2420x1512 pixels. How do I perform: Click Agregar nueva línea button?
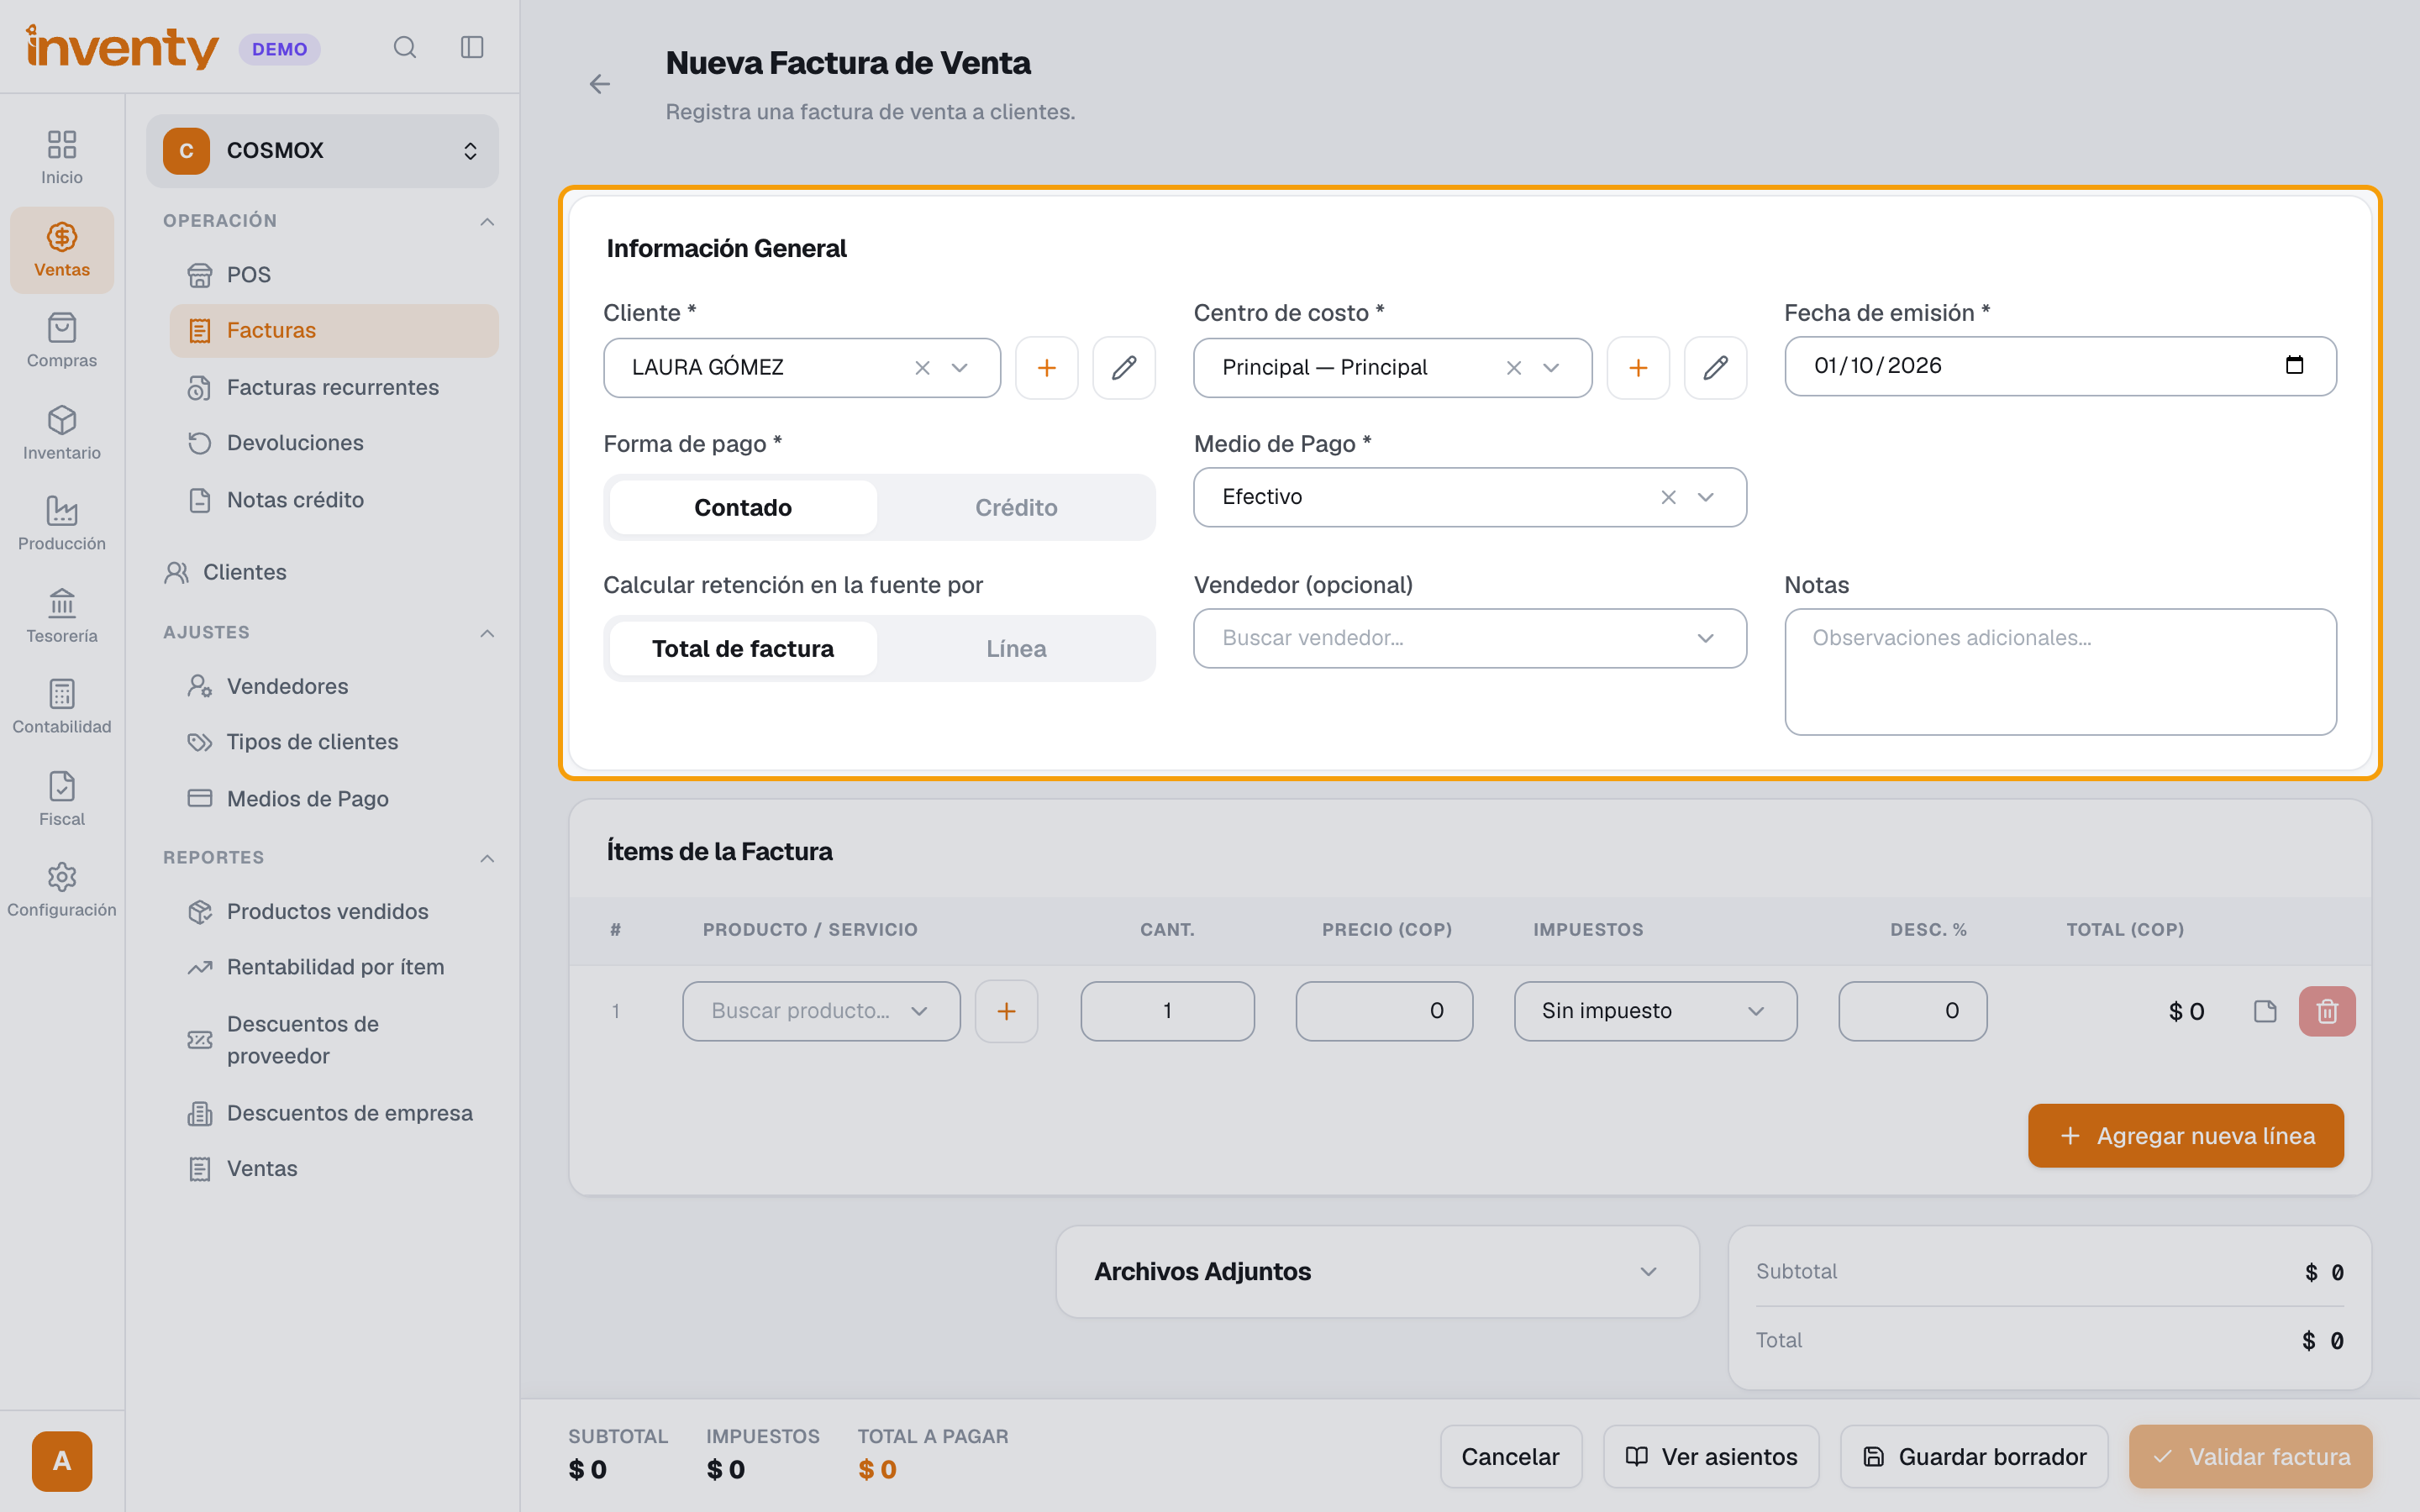point(2185,1135)
